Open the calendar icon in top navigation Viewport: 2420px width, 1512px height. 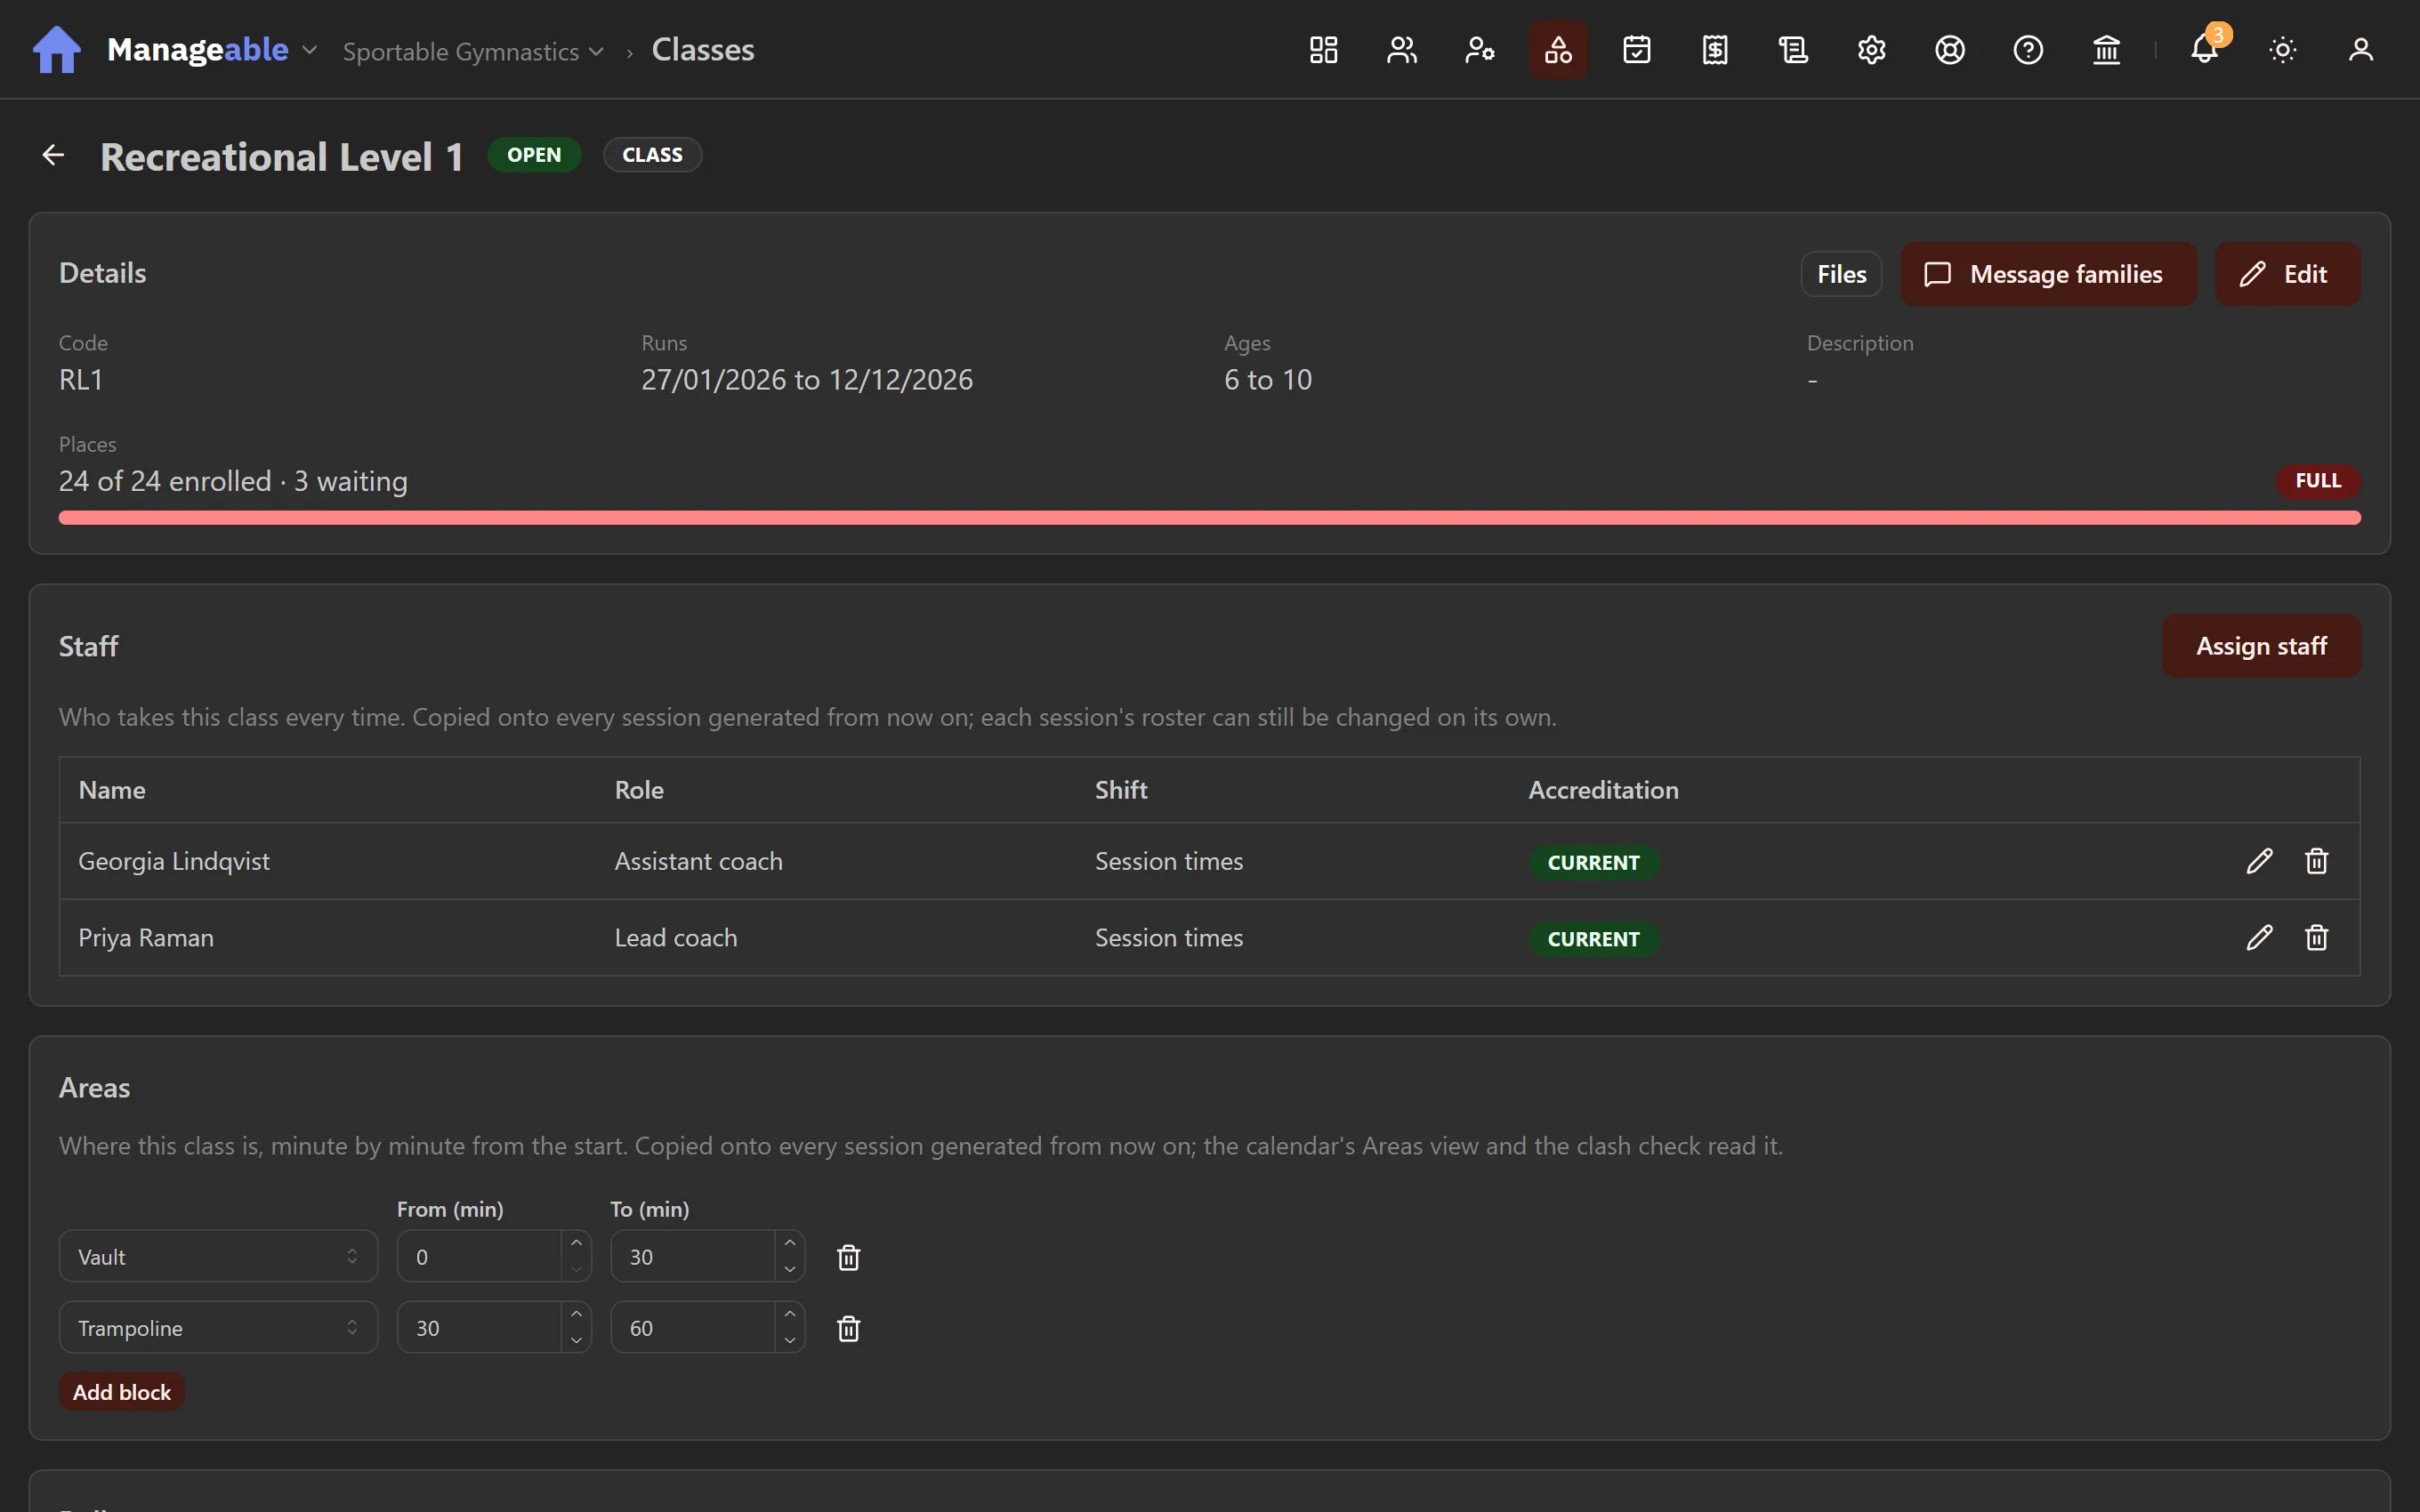[1636, 50]
